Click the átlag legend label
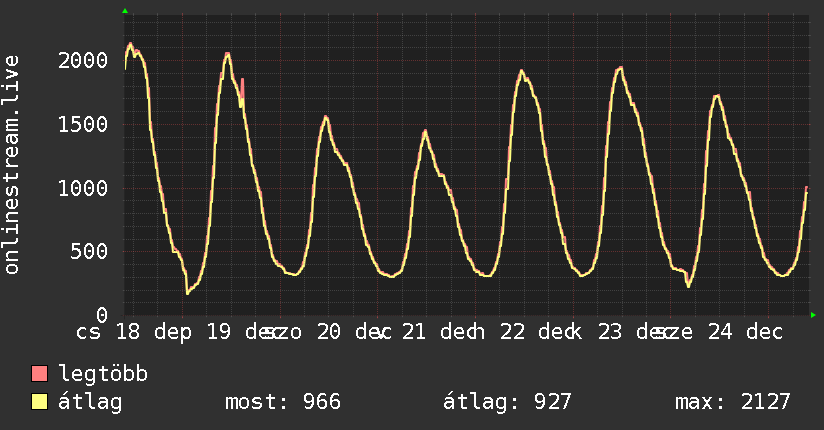The width and height of the screenshot is (824, 430). [x=90, y=402]
